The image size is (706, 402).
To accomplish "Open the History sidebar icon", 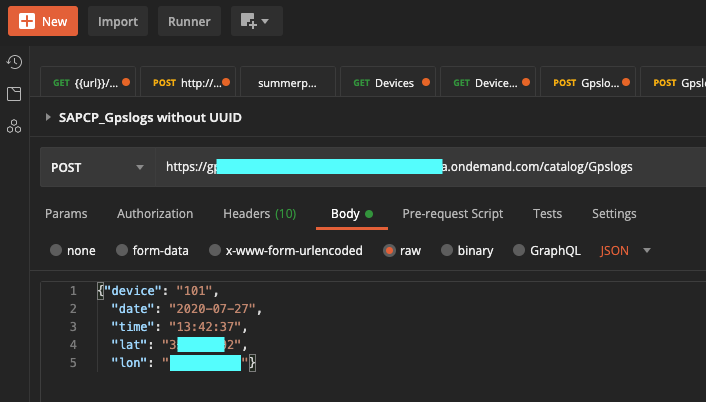I will click(x=14, y=62).
